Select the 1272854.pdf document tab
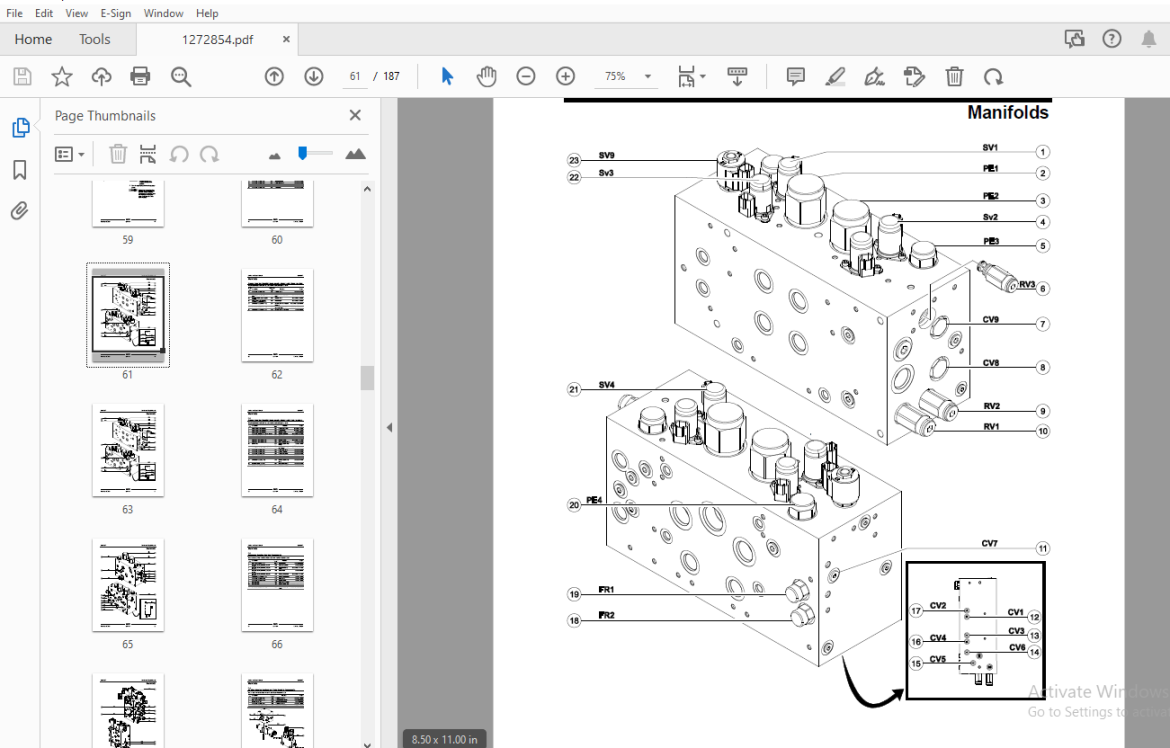The width and height of the screenshot is (1170, 748). [x=217, y=40]
